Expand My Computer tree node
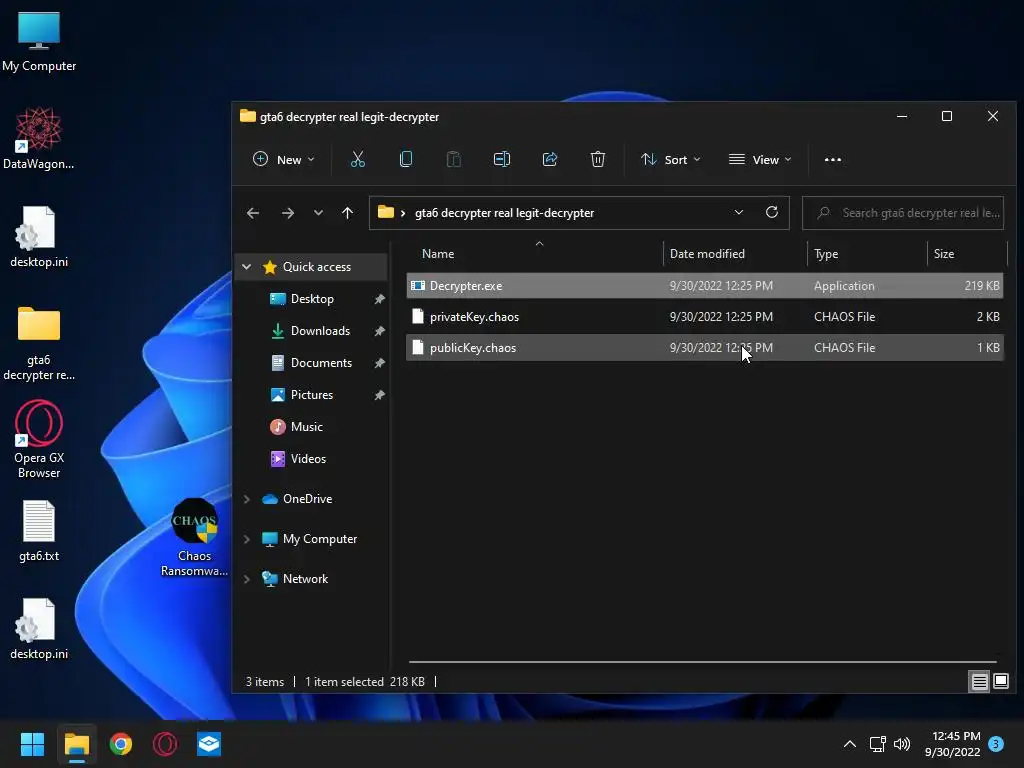The image size is (1024, 768). (x=247, y=539)
